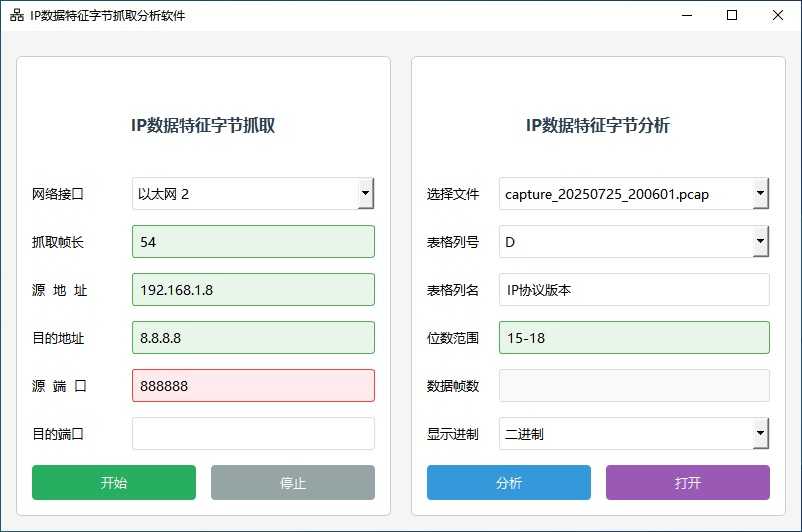802x532 pixels.
Task: Select the 目的地址 field showing 8.8.8.8
Action: point(253,338)
